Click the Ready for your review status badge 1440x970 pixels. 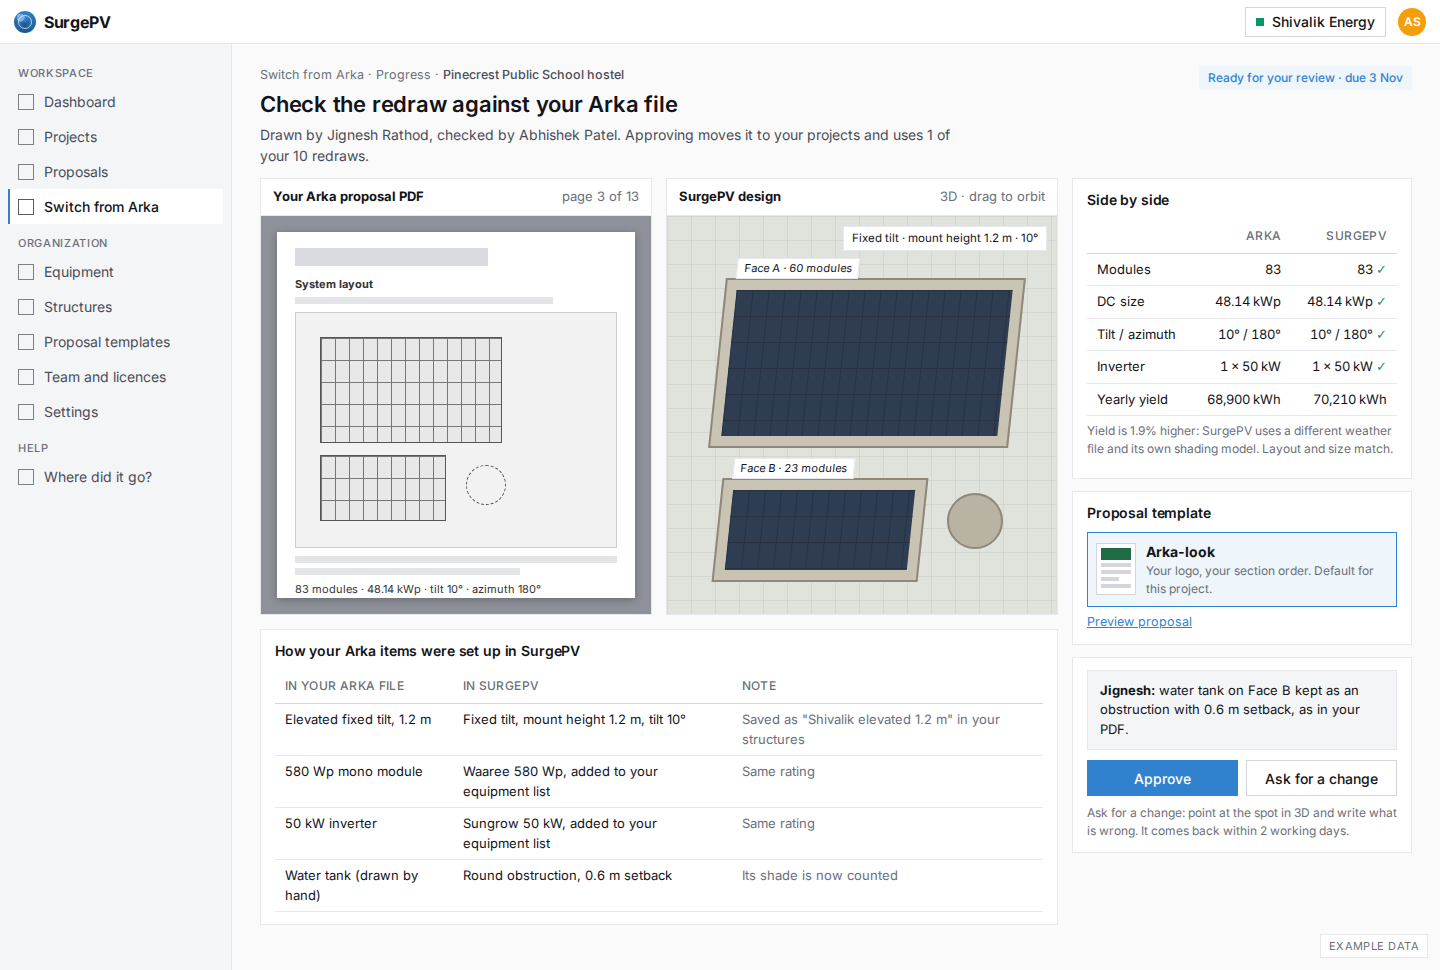1305,78
